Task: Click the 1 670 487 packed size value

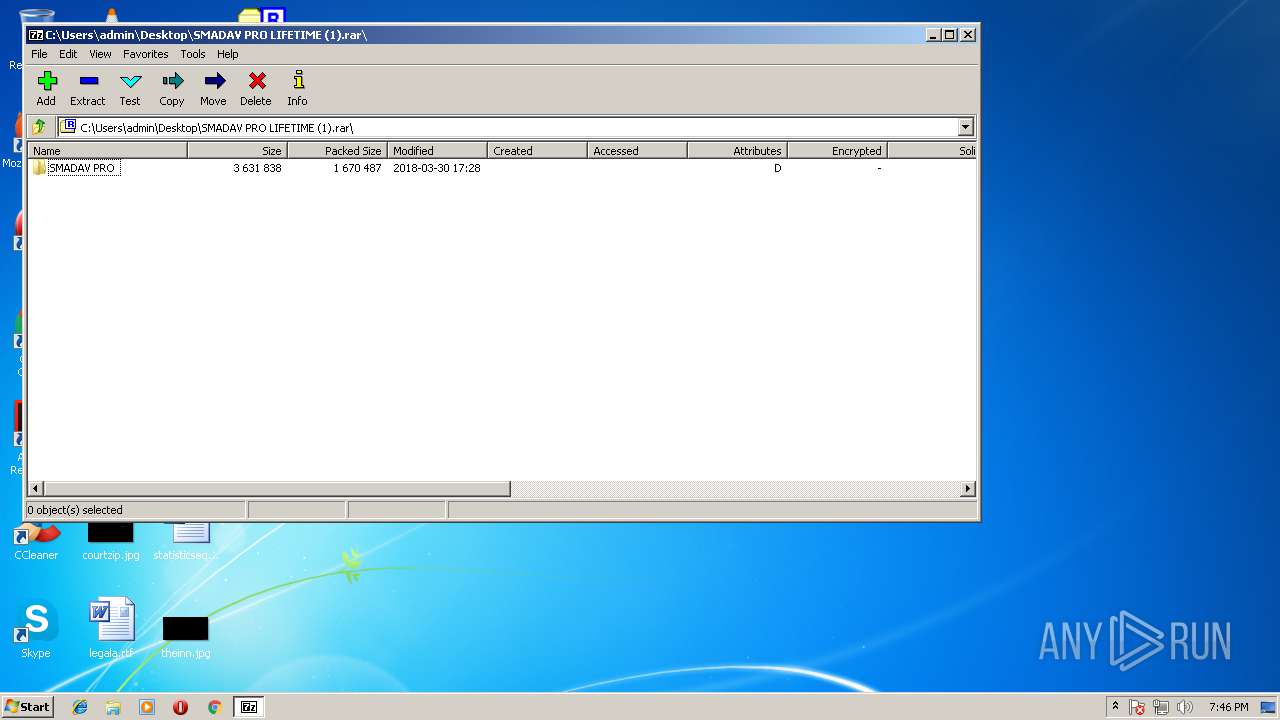Action: tap(357, 168)
